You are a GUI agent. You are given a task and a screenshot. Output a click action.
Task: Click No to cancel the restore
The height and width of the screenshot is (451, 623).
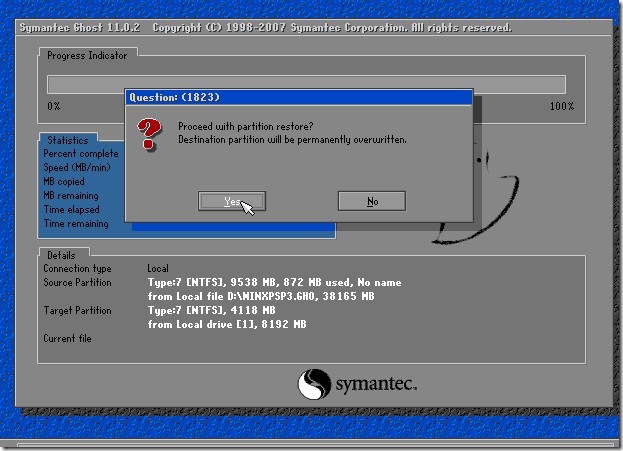point(371,201)
